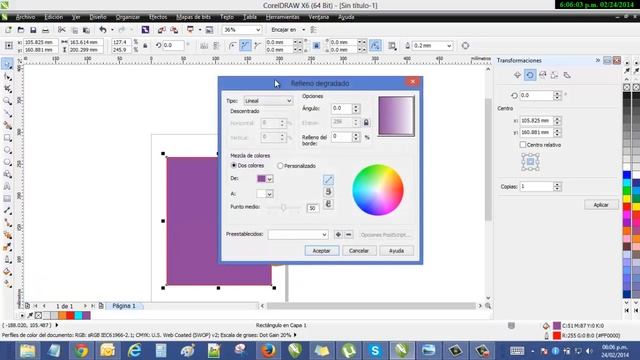Click the Open file folder icon
Image resolution: width=640 pixels, height=360 pixels.
[21, 30]
